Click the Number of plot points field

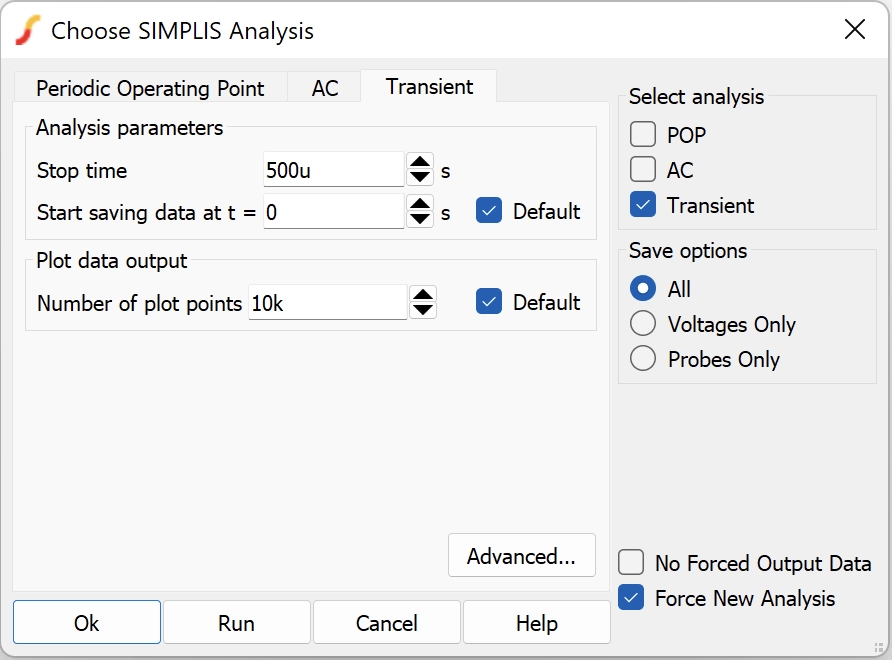click(328, 303)
